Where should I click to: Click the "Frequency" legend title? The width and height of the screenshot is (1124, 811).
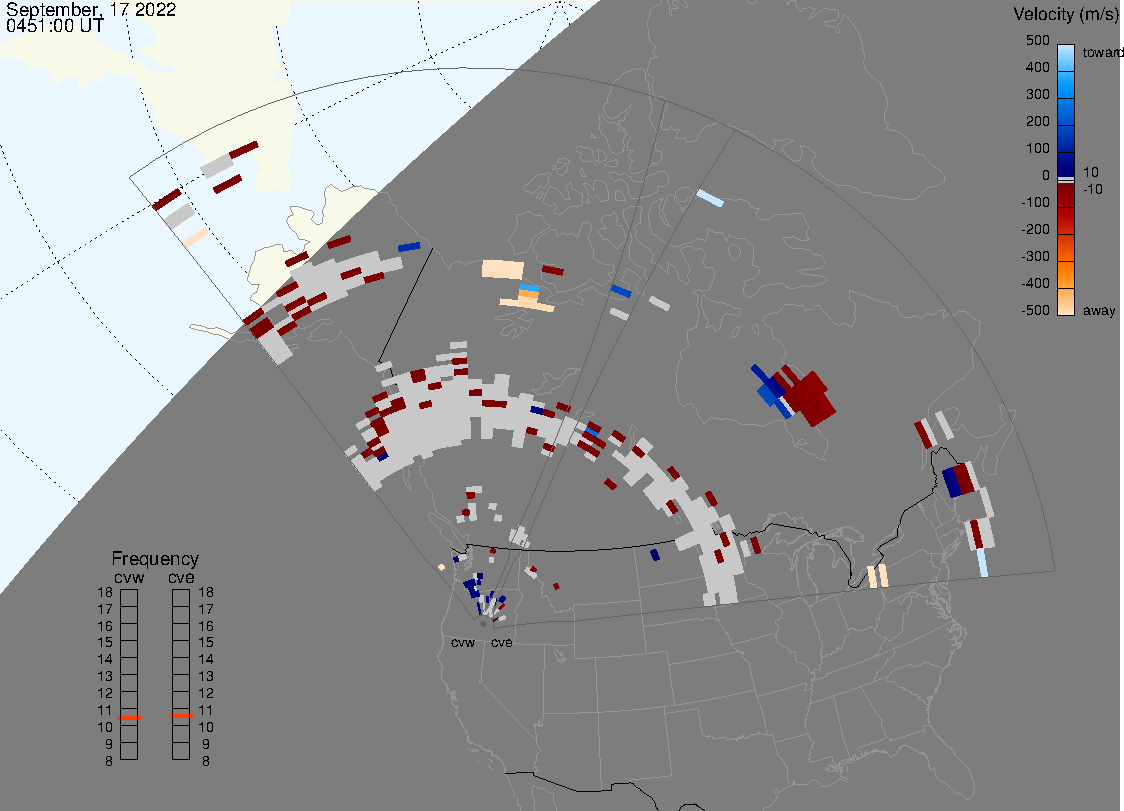coord(155,559)
